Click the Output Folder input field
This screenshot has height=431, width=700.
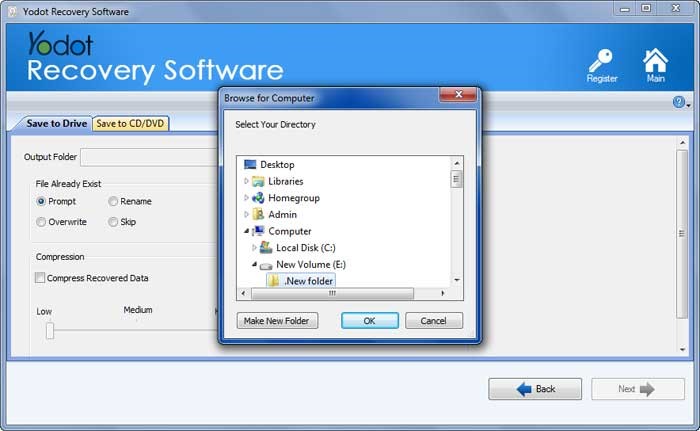148,157
